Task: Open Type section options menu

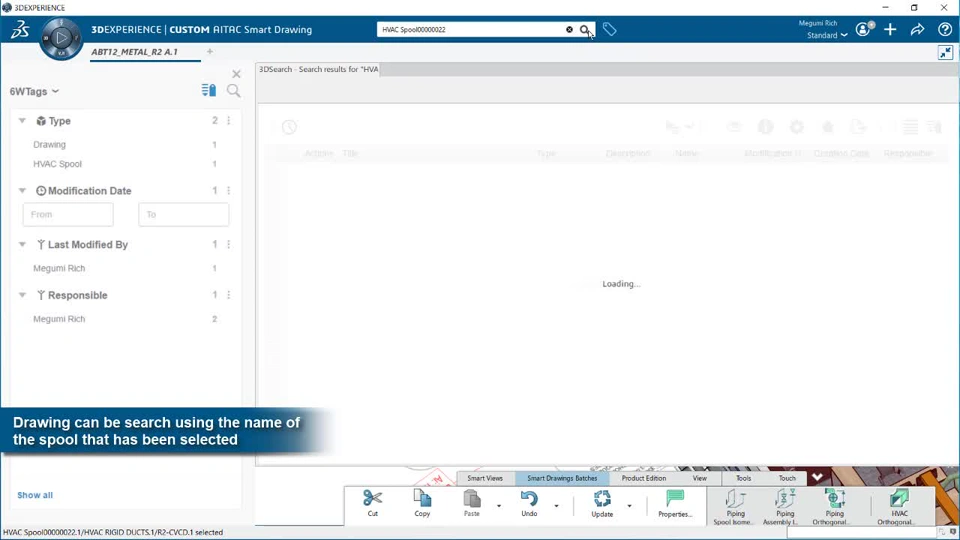Action: point(229,121)
